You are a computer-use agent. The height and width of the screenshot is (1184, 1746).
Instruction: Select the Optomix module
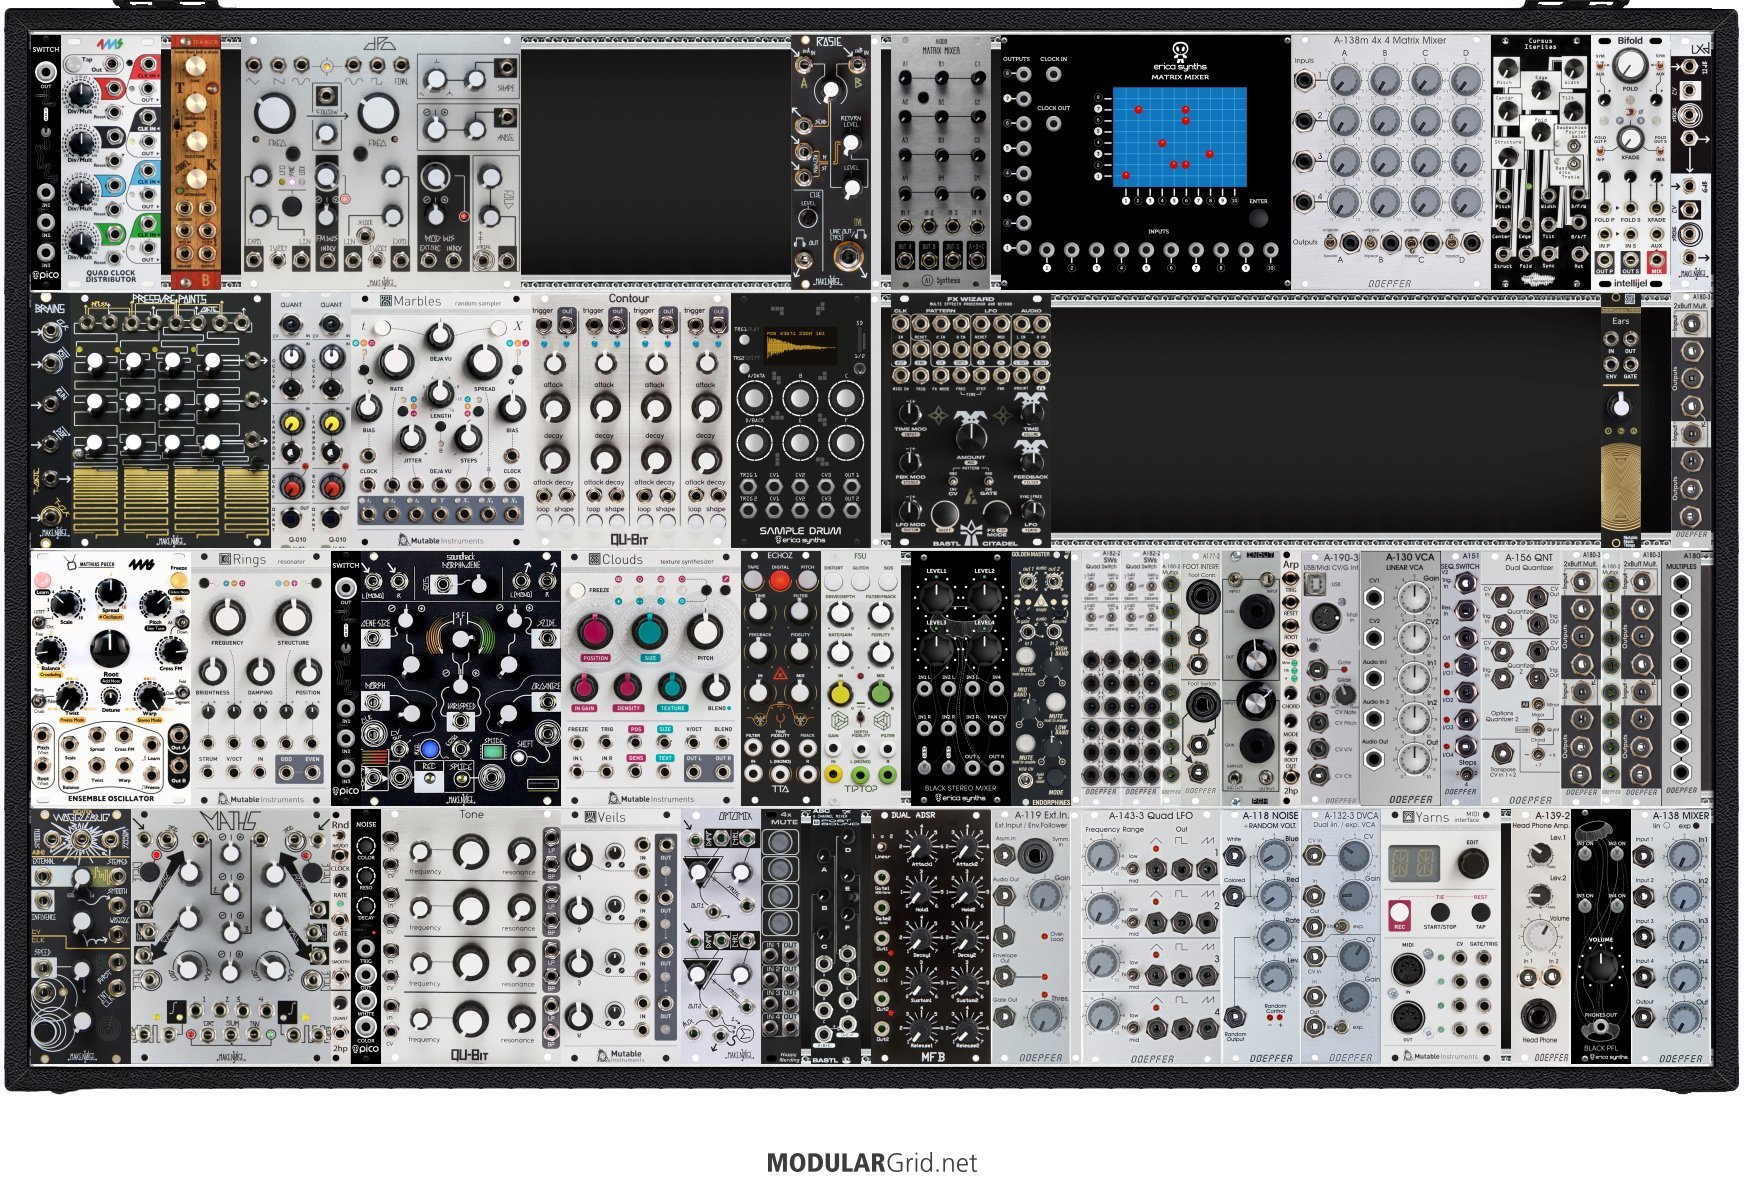[x=721, y=936]
